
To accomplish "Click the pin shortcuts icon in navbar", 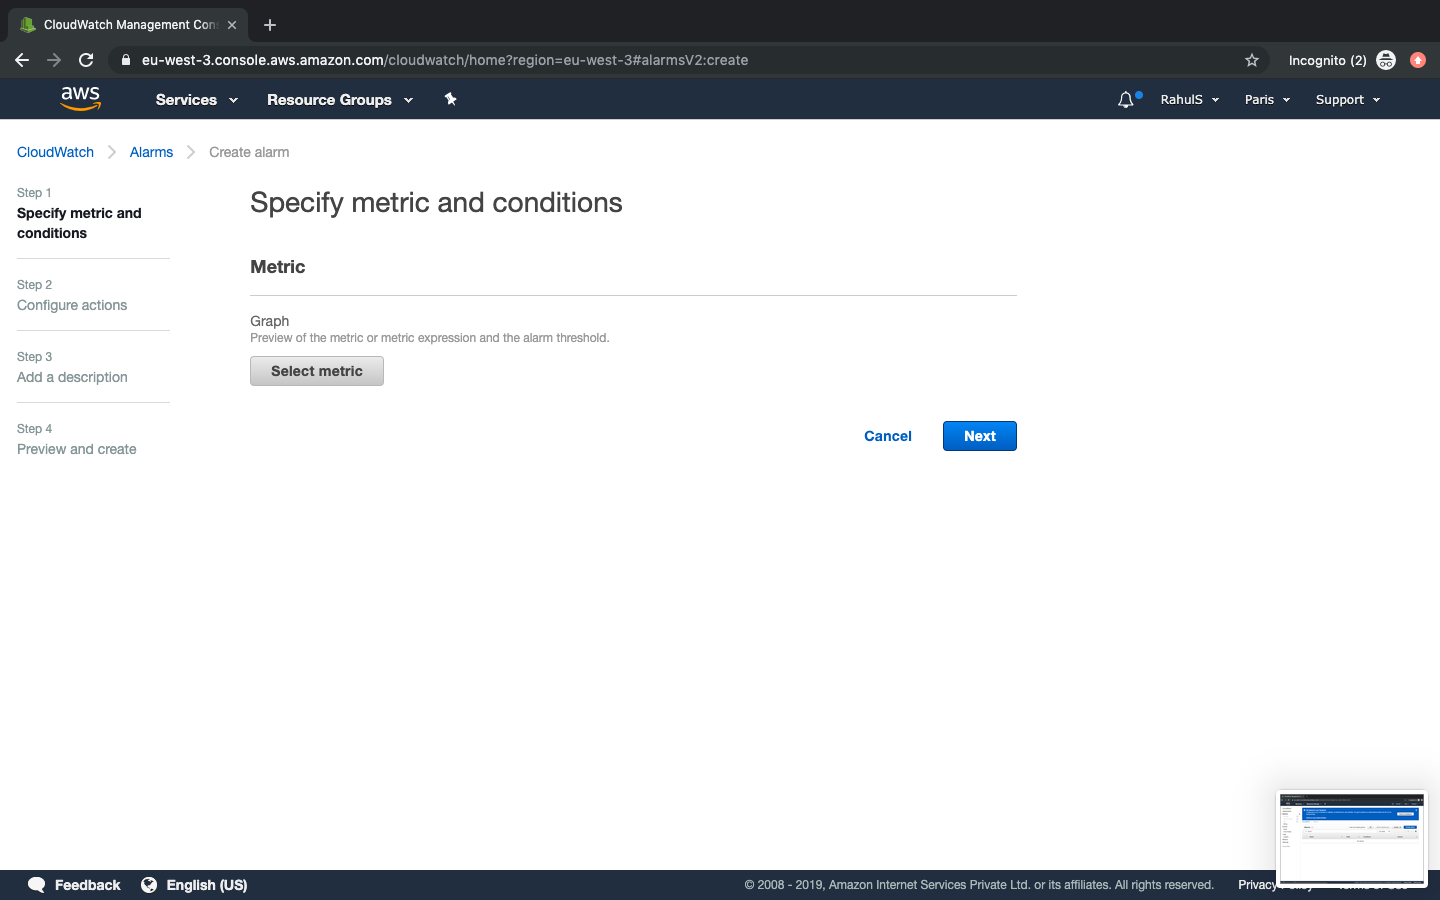I will pyautogui.click(x=450, y=99).
